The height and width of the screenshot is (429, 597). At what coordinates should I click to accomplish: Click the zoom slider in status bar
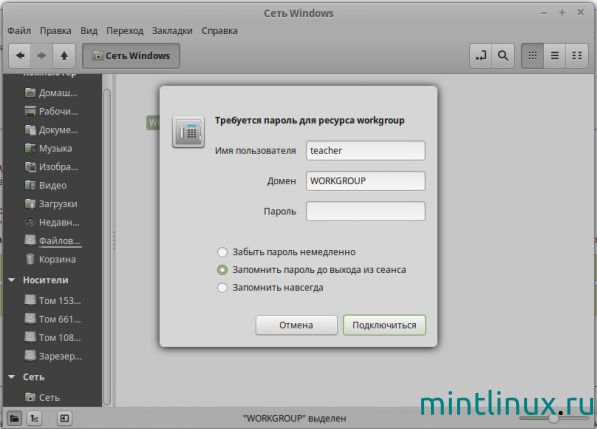(x=553, y=418)
